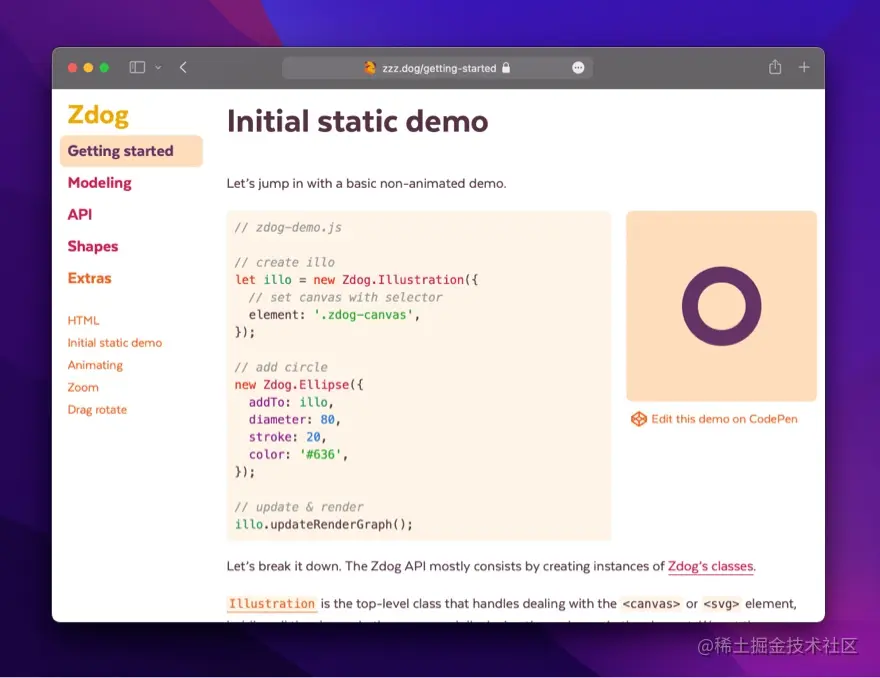Click the 'addTo: illo,' code line
880x678 pixels.
(291, 402)
